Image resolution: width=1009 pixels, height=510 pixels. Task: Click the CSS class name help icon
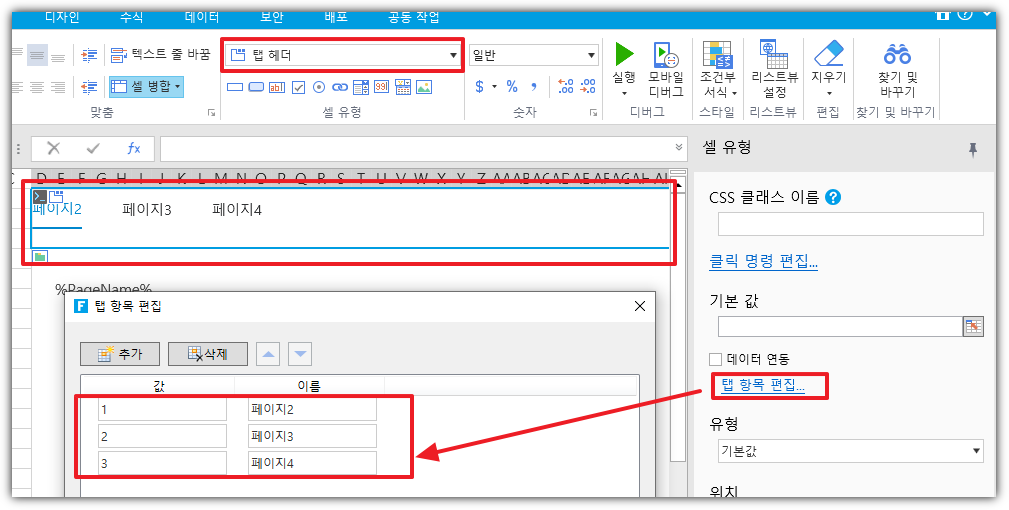point(833,197)
